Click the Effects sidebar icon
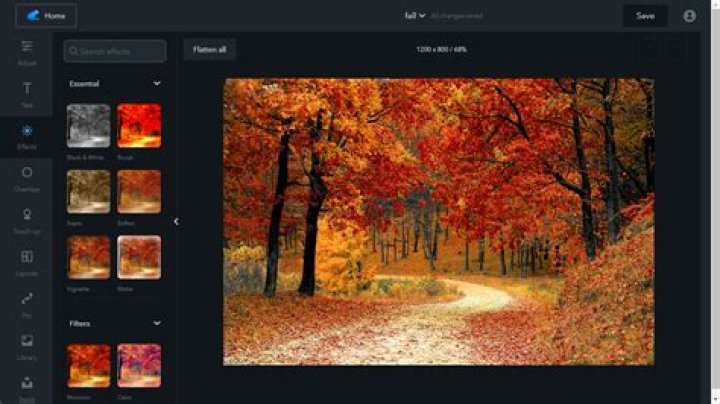 tap(26, 136)
